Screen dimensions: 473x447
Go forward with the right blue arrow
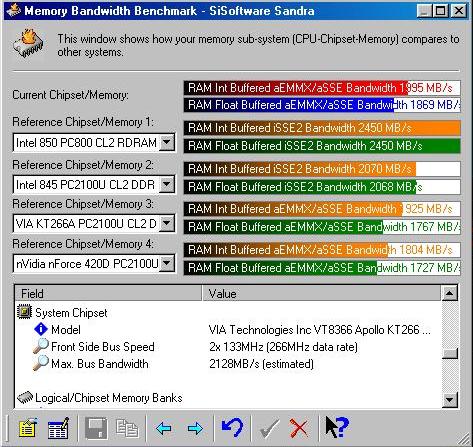(x=195, y=428)
